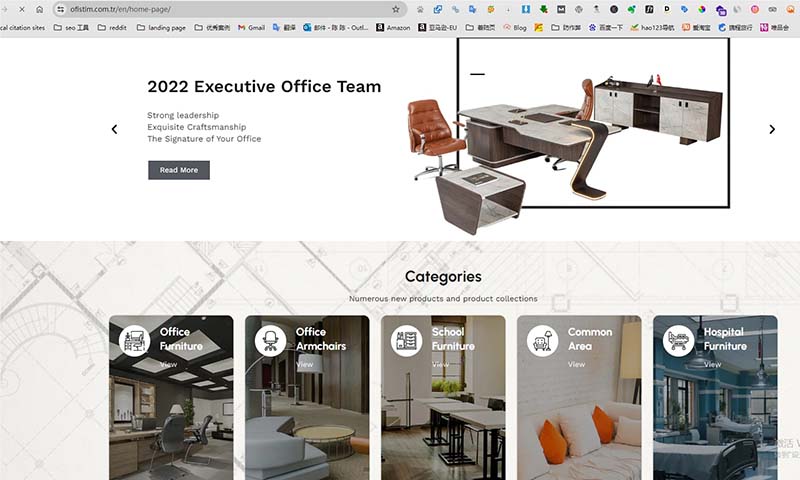Click the Office Armchairs chair icon
The height and width of the screenshot is (480, 800).
tap(270, 341)
